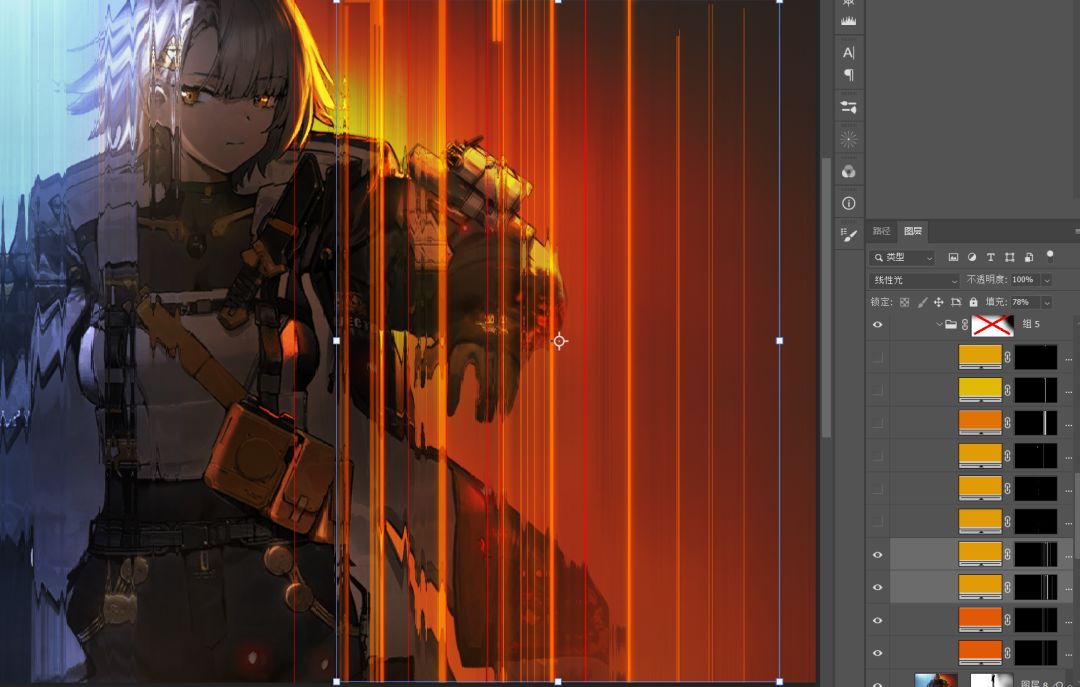Click lock transparent pixels icon

point(904,302)
